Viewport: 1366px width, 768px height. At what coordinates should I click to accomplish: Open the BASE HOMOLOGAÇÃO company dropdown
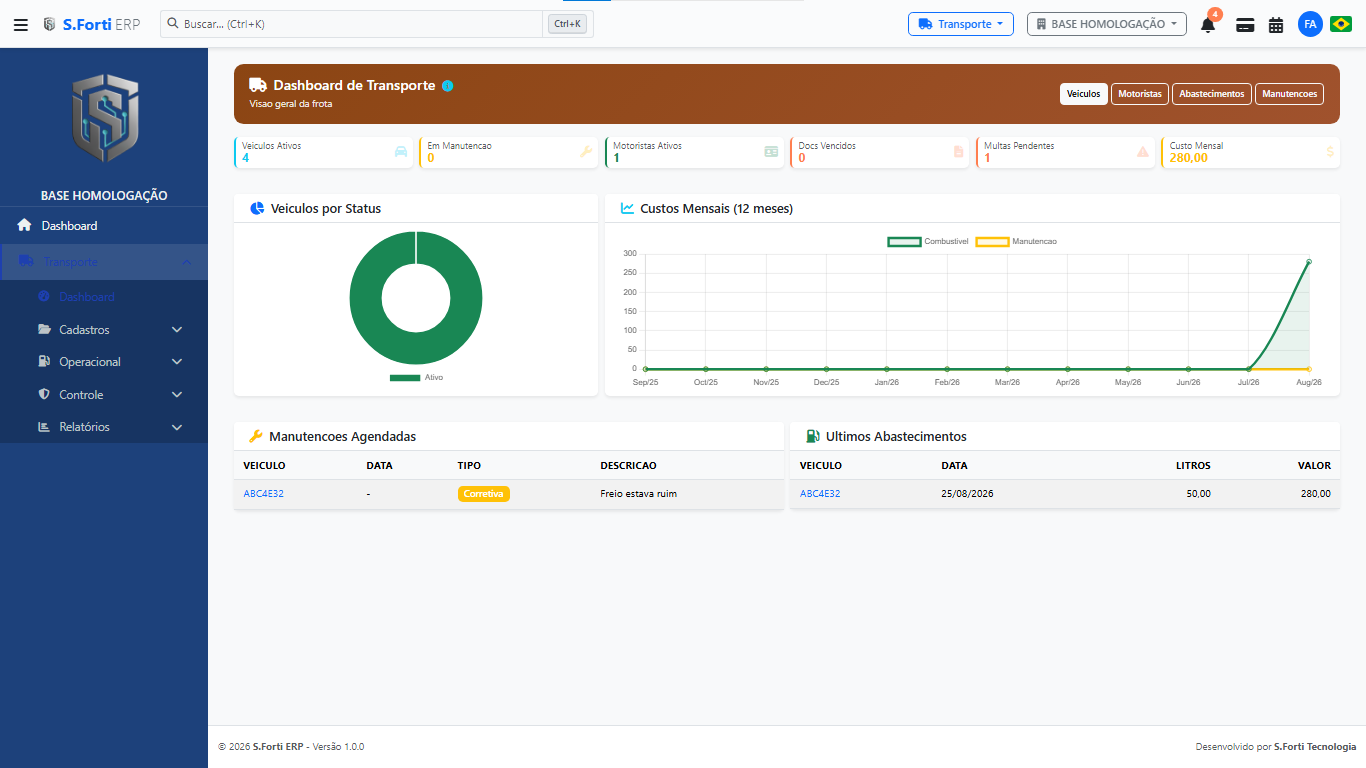1106,24
